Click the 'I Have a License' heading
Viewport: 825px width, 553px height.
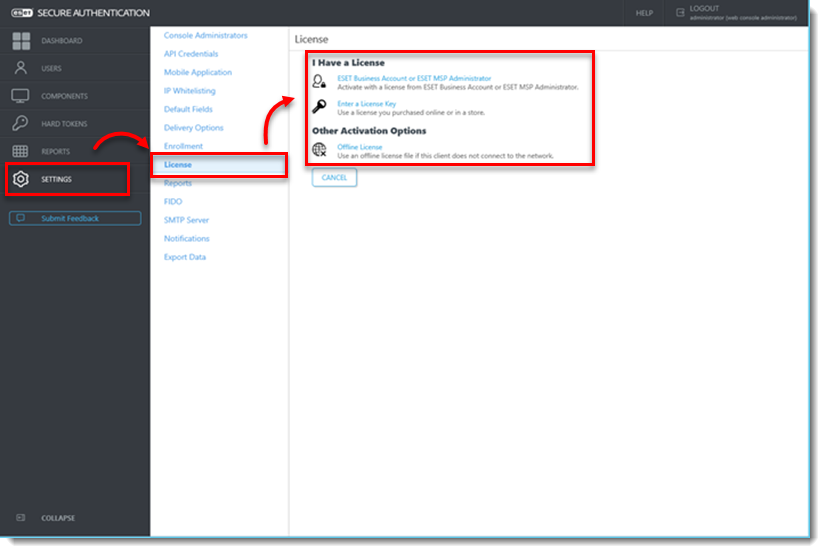click(x=348, y=63)
